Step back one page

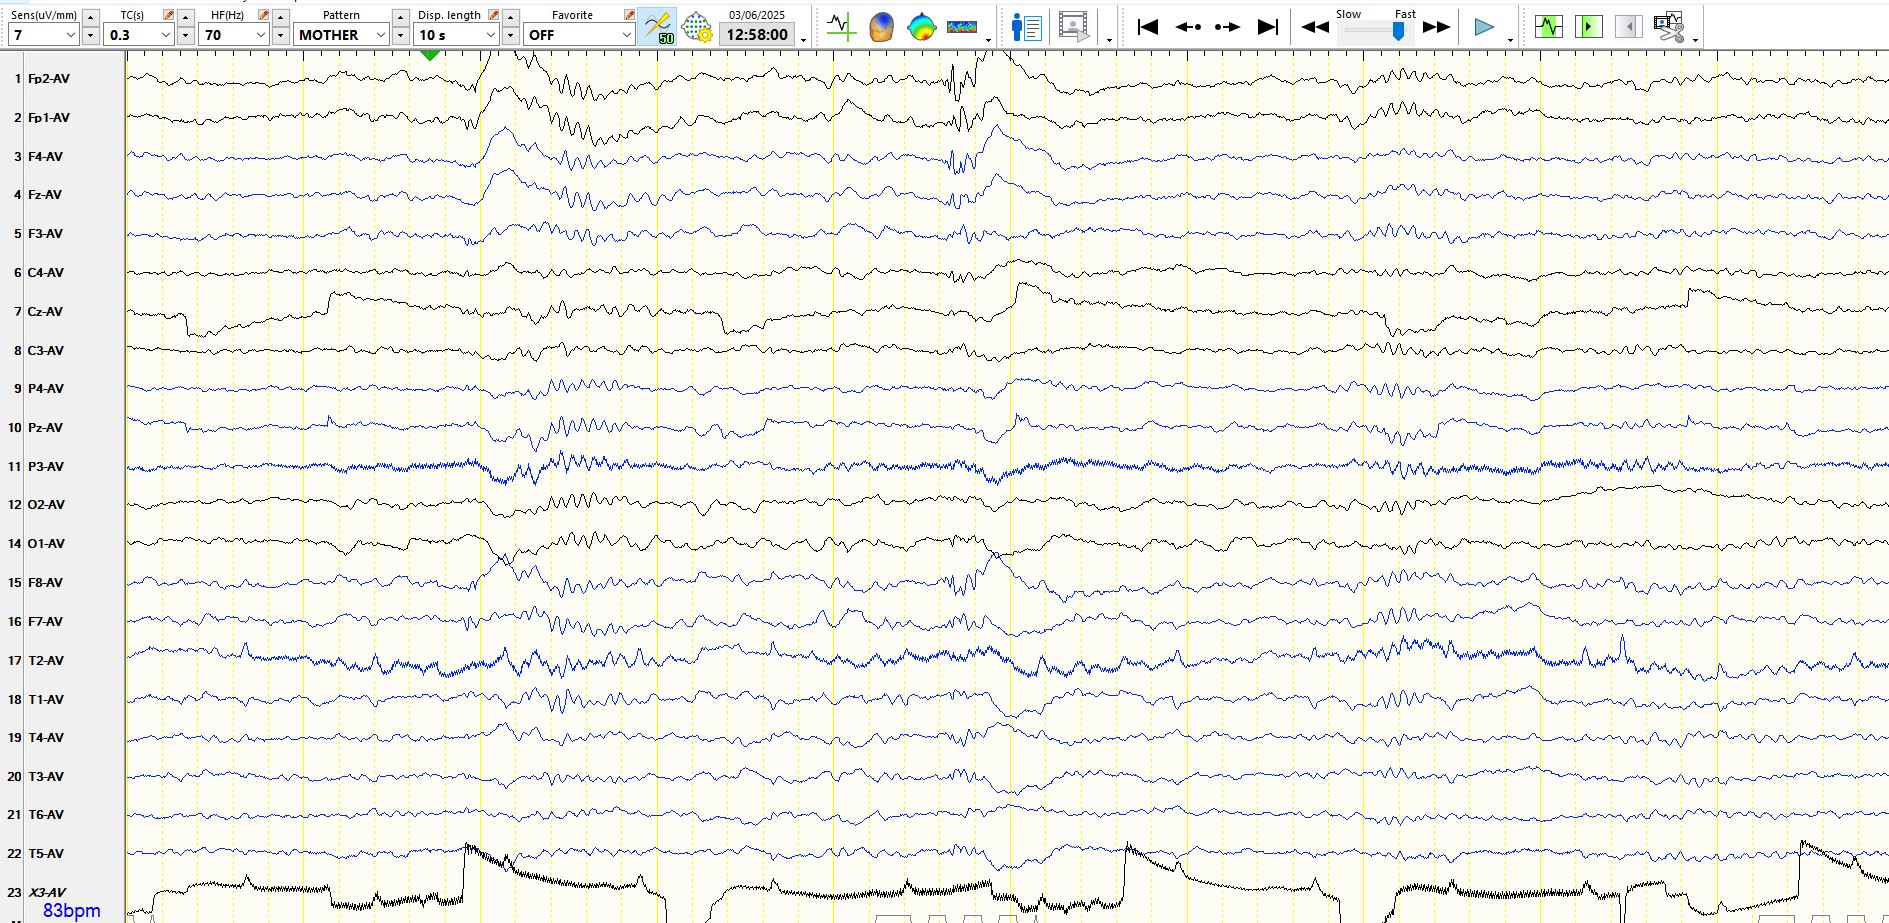(1188, 27)
